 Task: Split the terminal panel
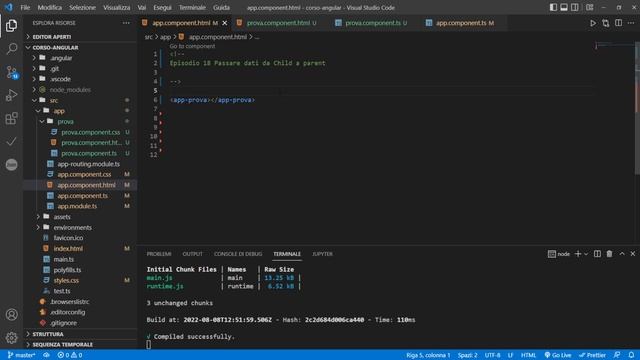(x=597, y=254)
